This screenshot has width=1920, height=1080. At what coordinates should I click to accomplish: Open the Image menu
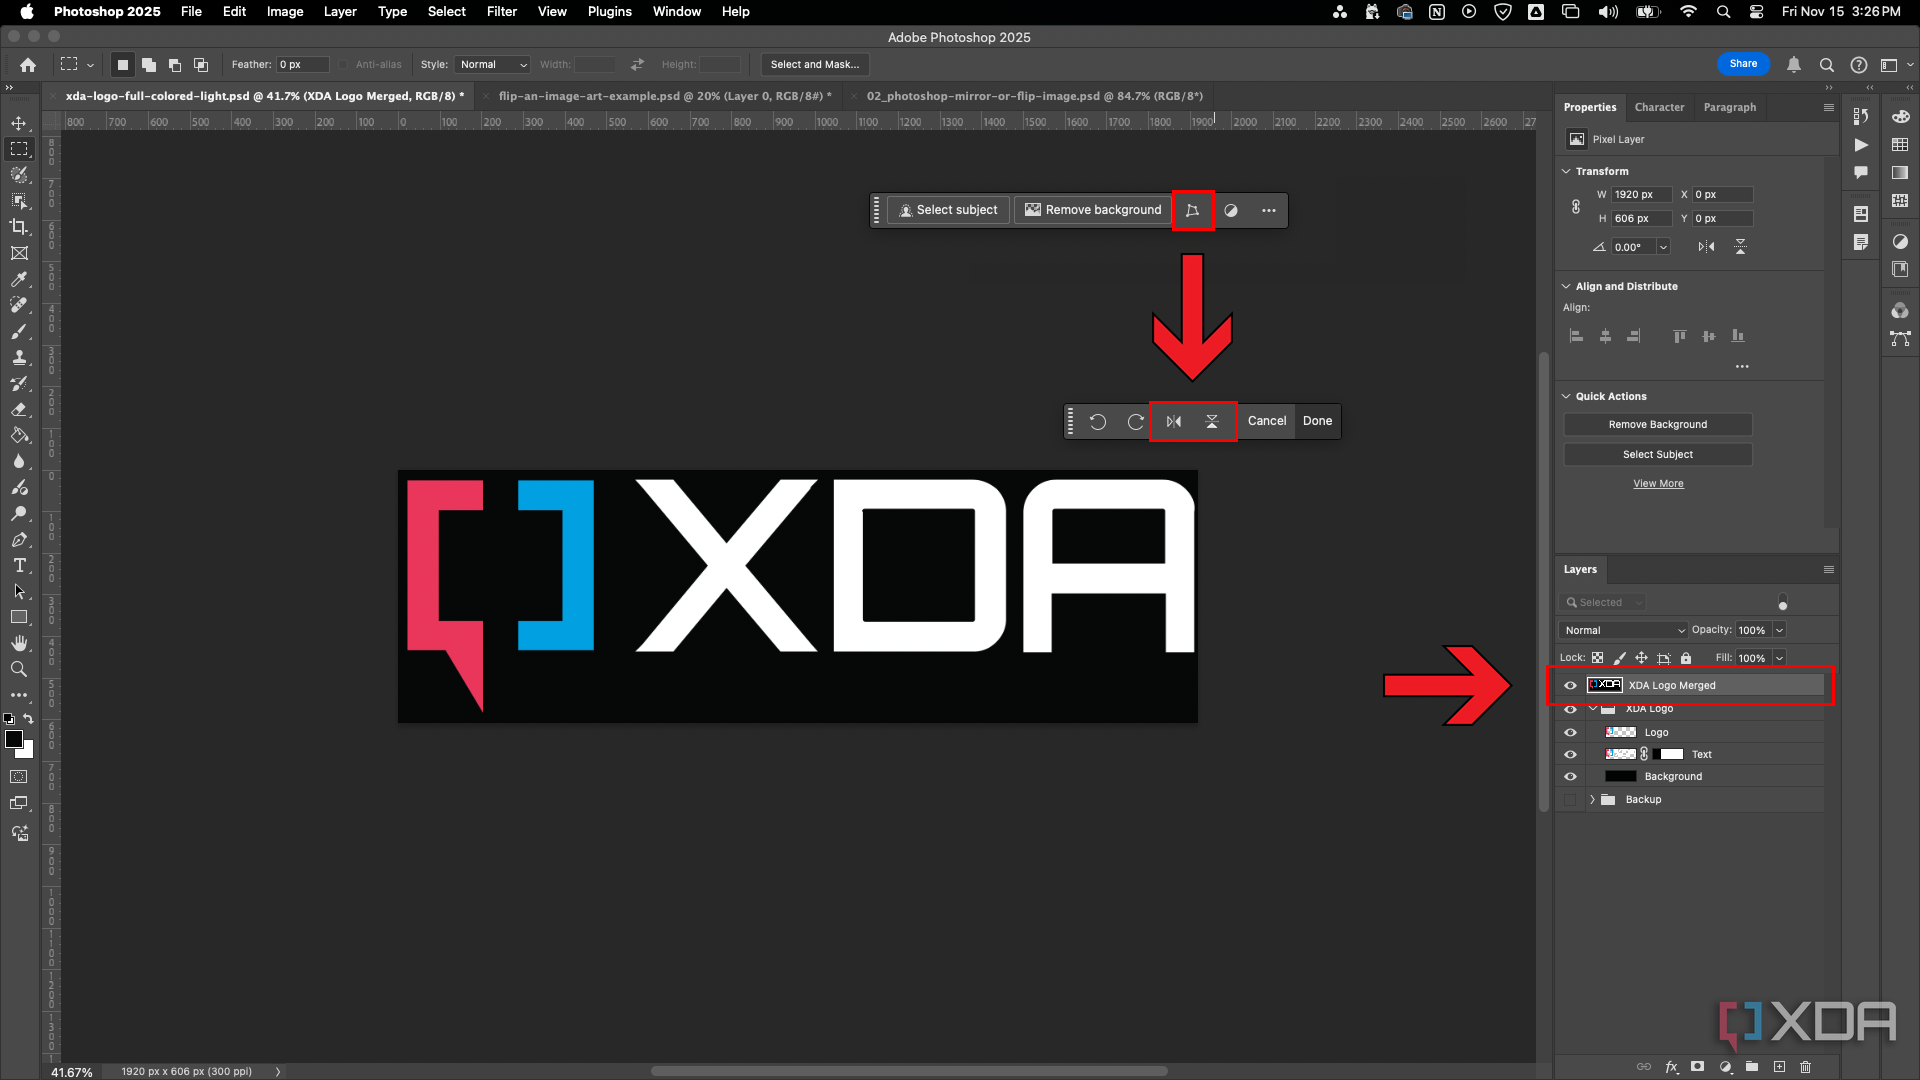(x=285, y=12)
